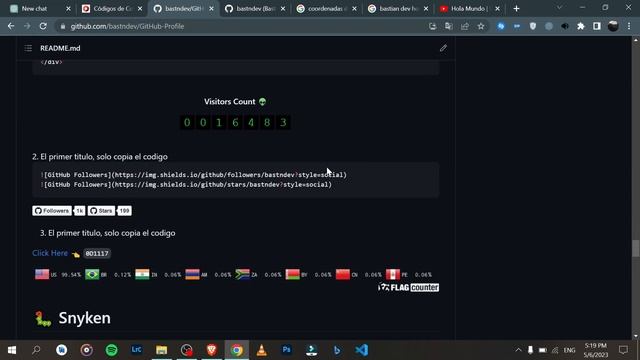Click the github.com address bar URL
The width and height of the screenshot is (640, 360).
point(127,26)
